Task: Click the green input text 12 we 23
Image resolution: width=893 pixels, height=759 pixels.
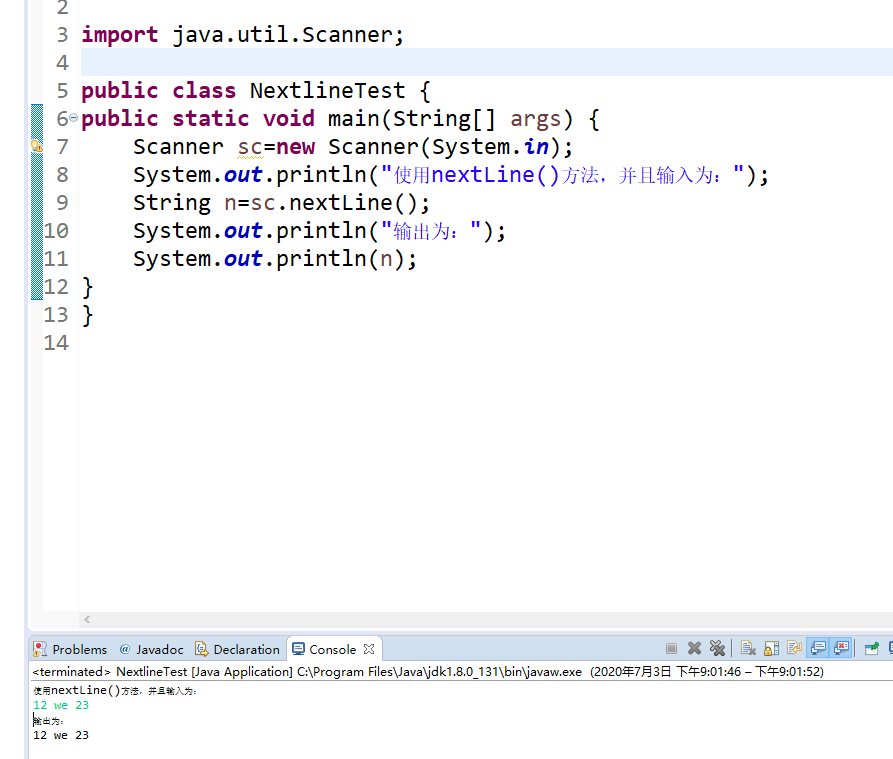Action: tap(61, 705)
